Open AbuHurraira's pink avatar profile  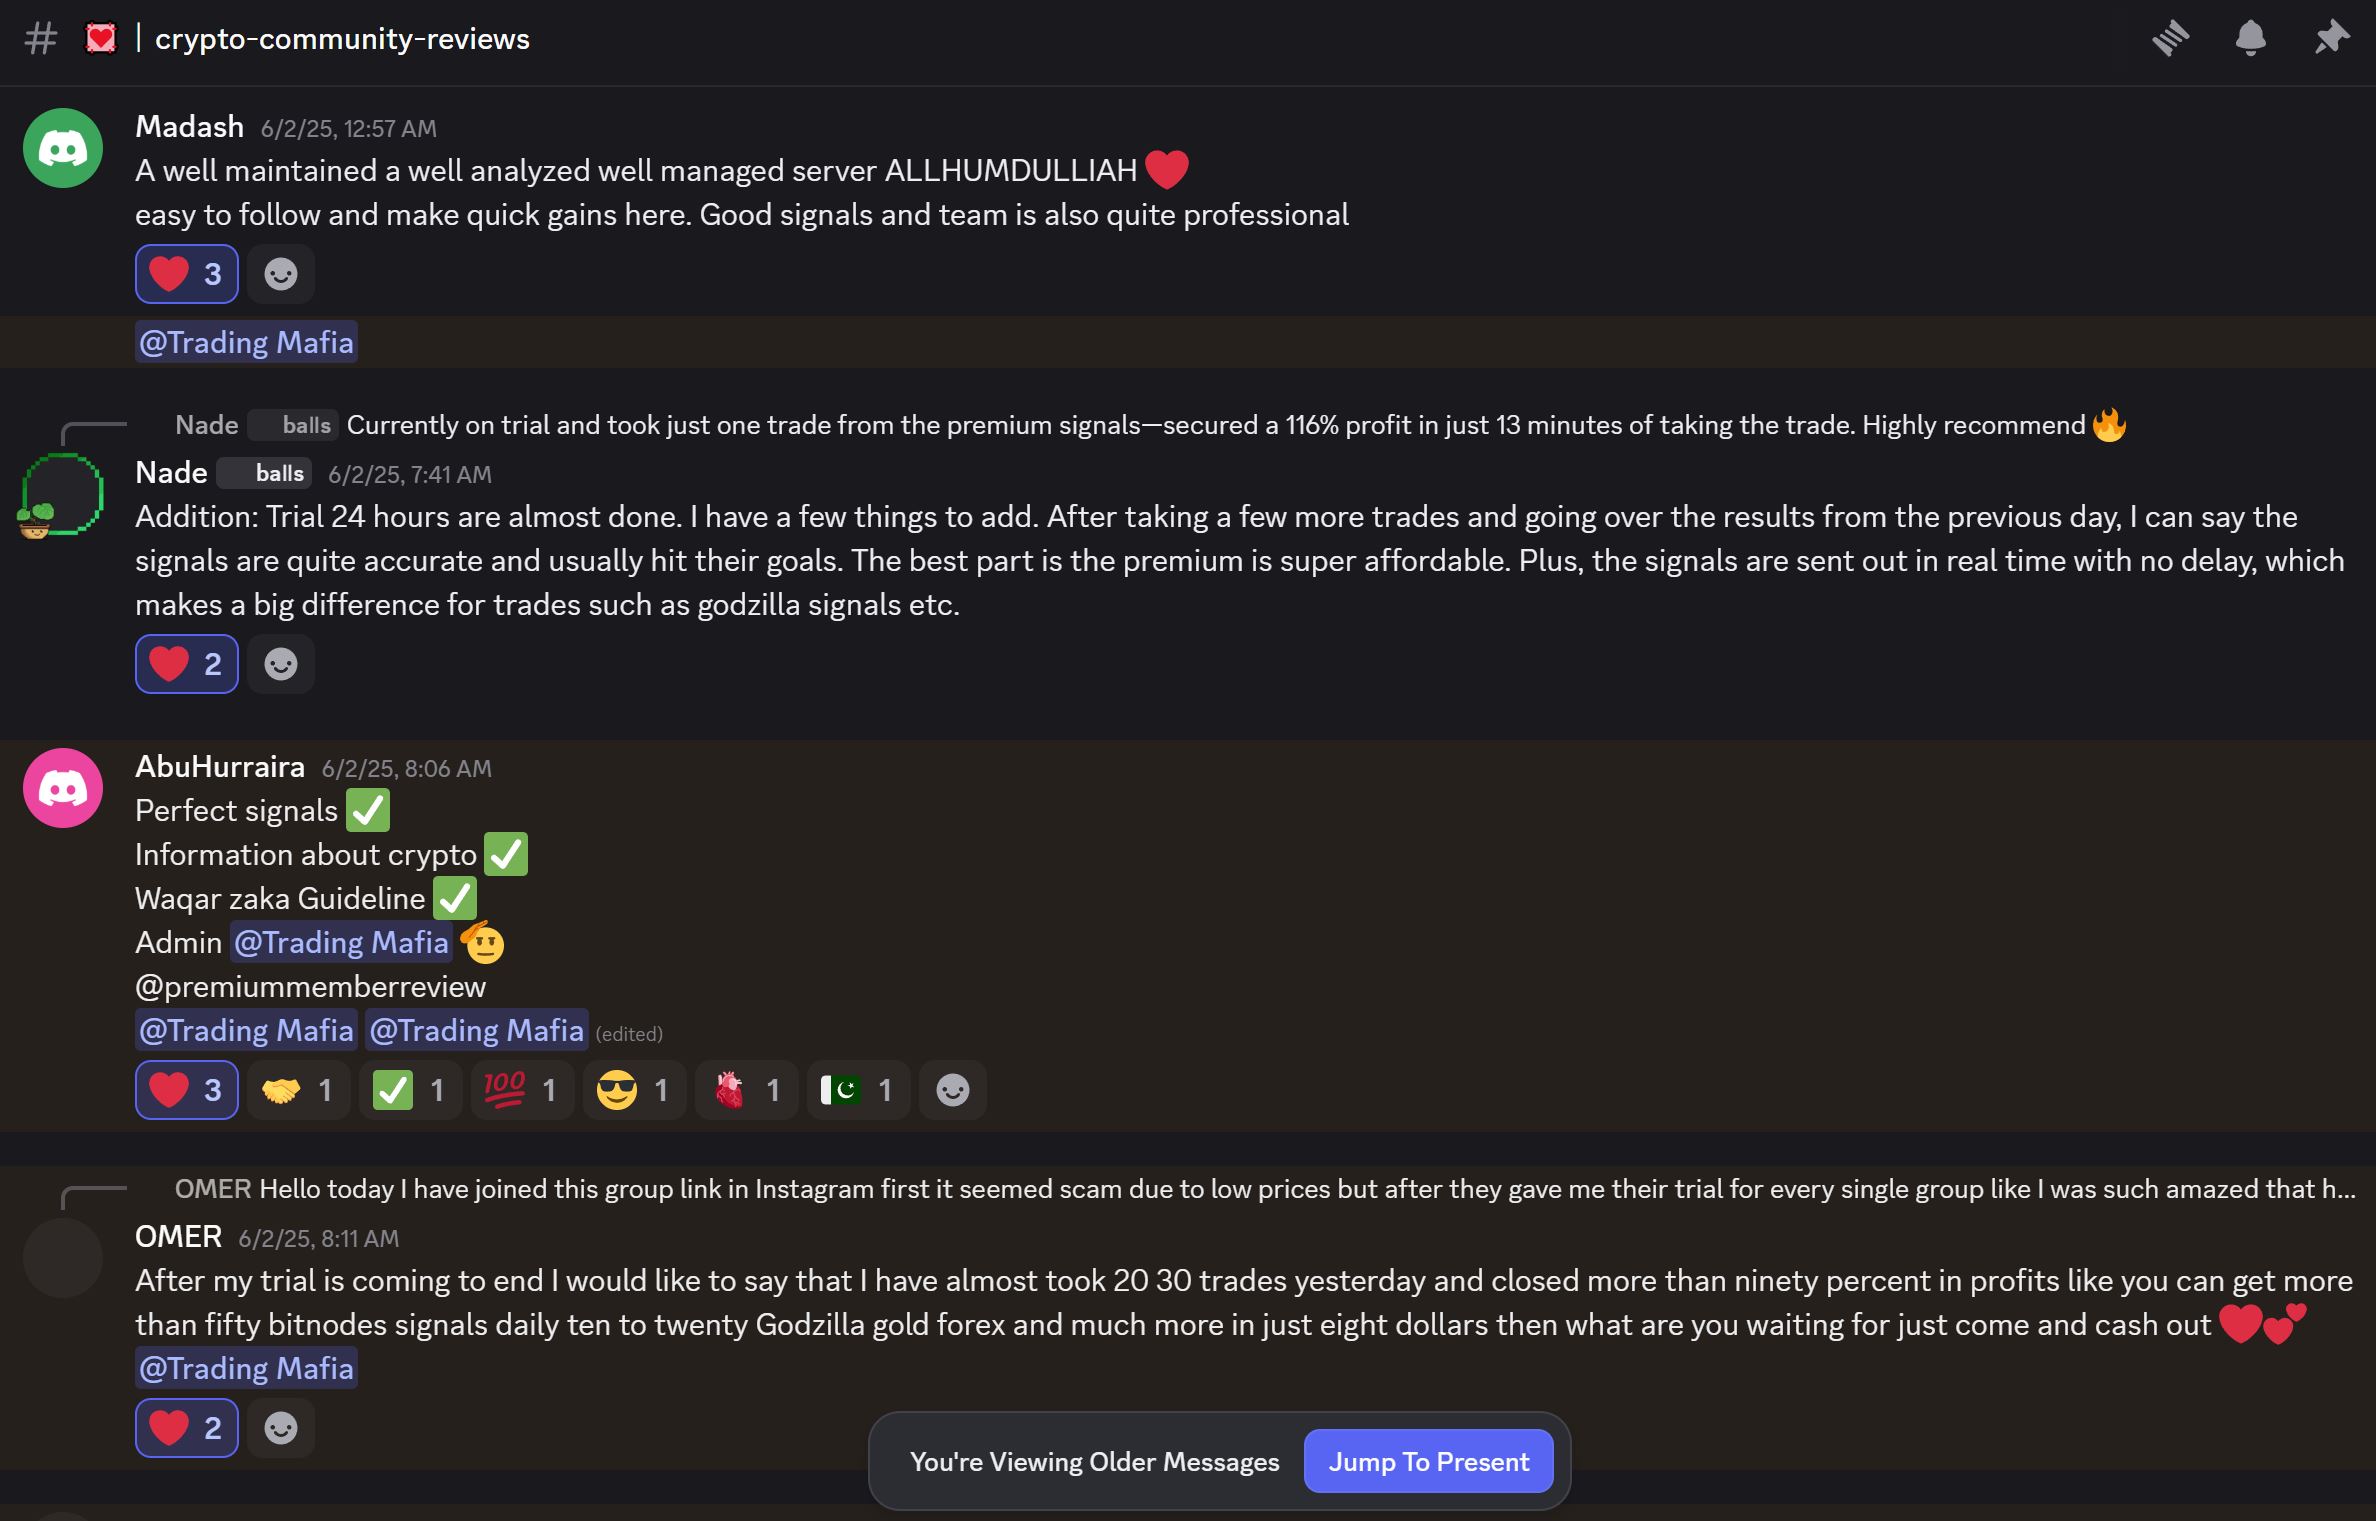63,788
